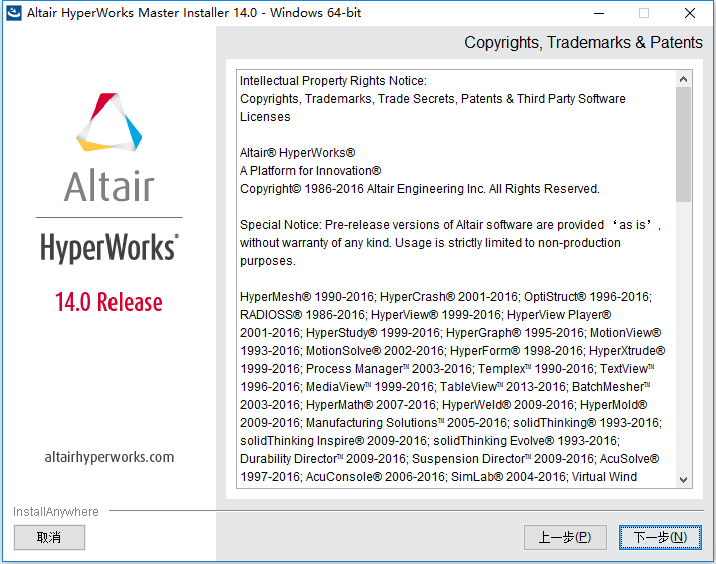Image resolution: width=716 pixels, height=564 pixels.
Task: Click 'solidThinking Inspire® 2009-2016' text
Action: tap(334, 441)
